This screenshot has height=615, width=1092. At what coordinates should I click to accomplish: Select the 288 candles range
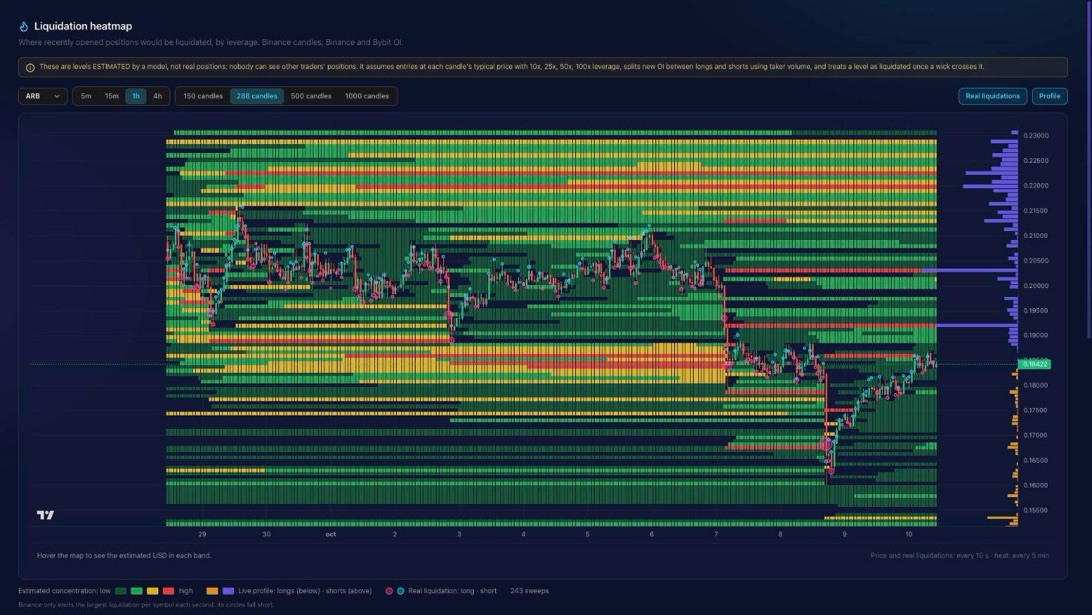click(257, 96)
